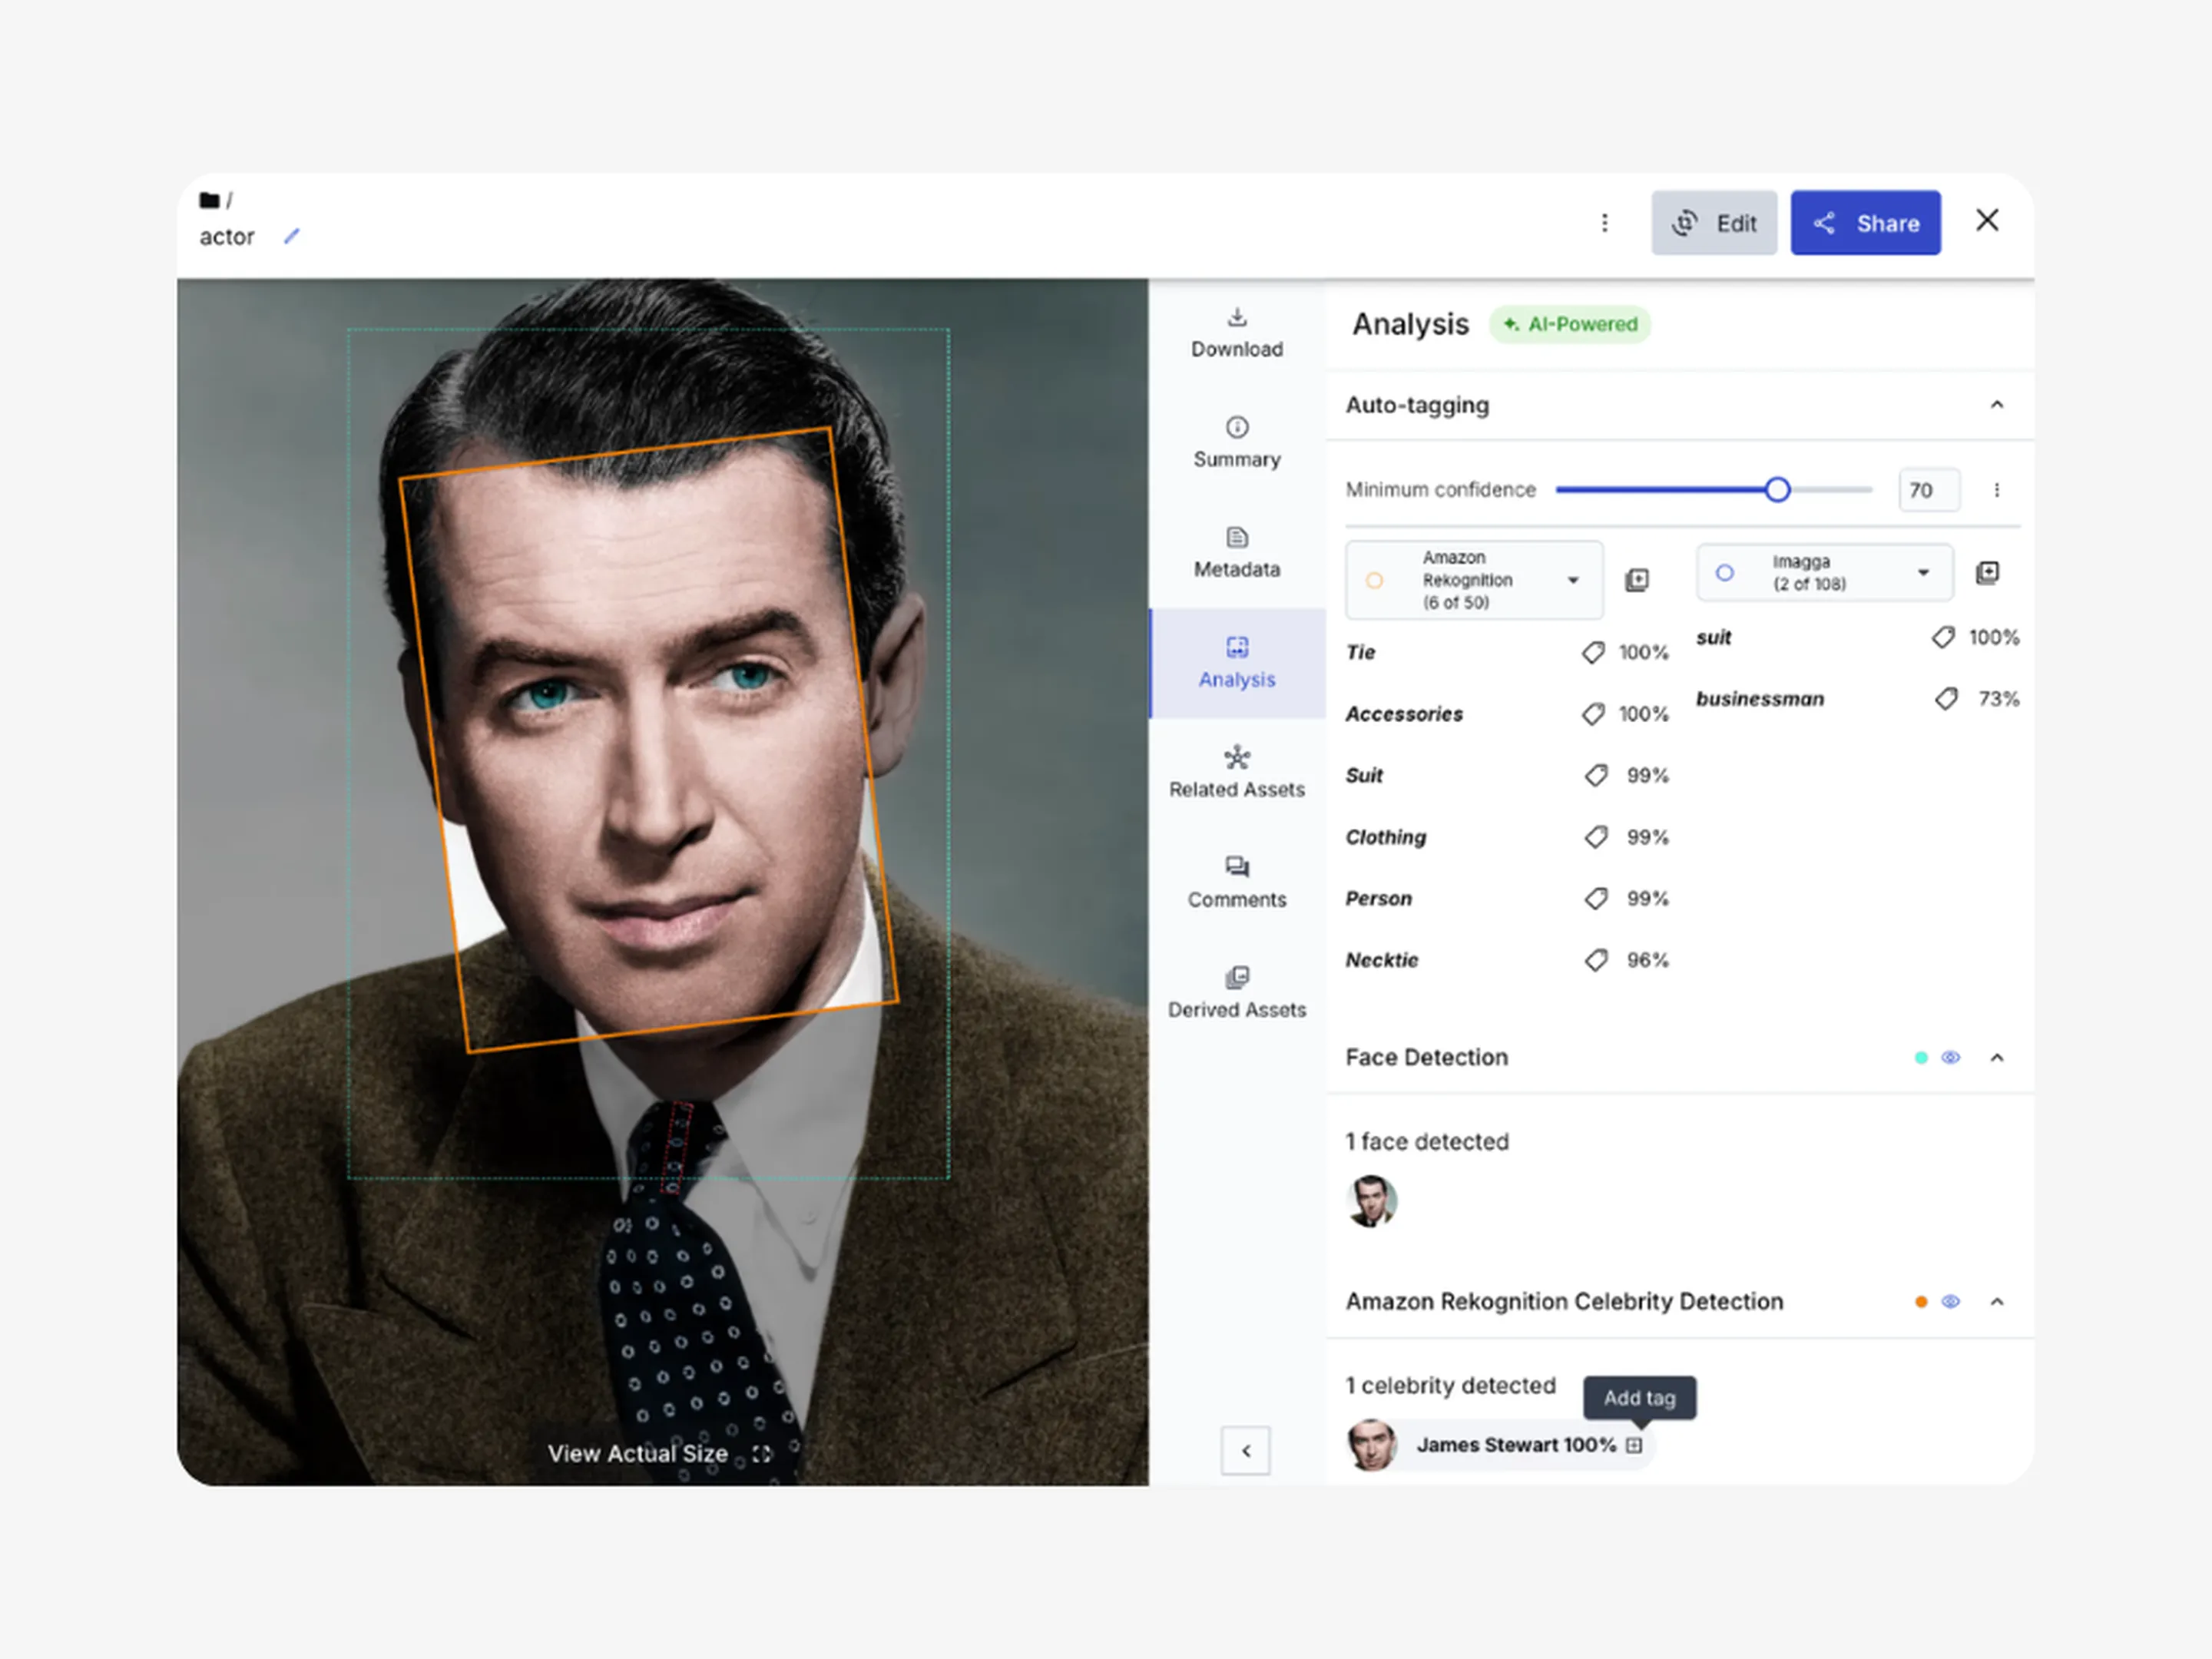Viewport: 2212px width, 1659px height.
Task: Click the orange Celebrity Detection color dot
Action: coord(1921,1302)
